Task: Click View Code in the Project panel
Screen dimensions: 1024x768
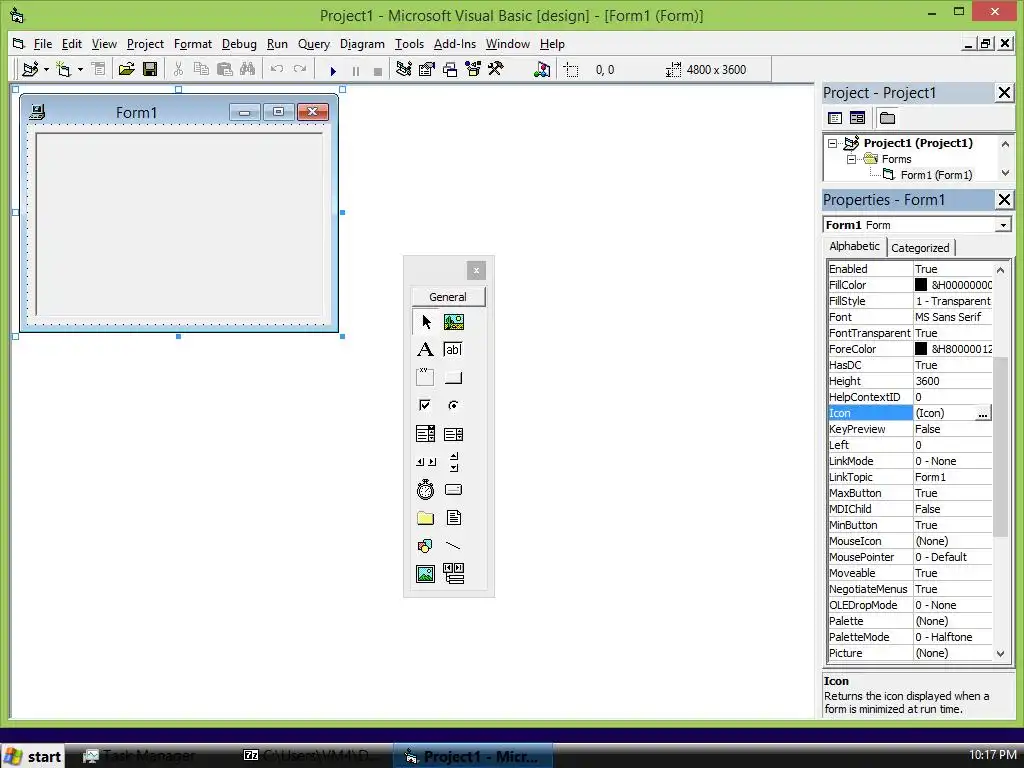Action: pyautogui.click(x=835, y=118)
